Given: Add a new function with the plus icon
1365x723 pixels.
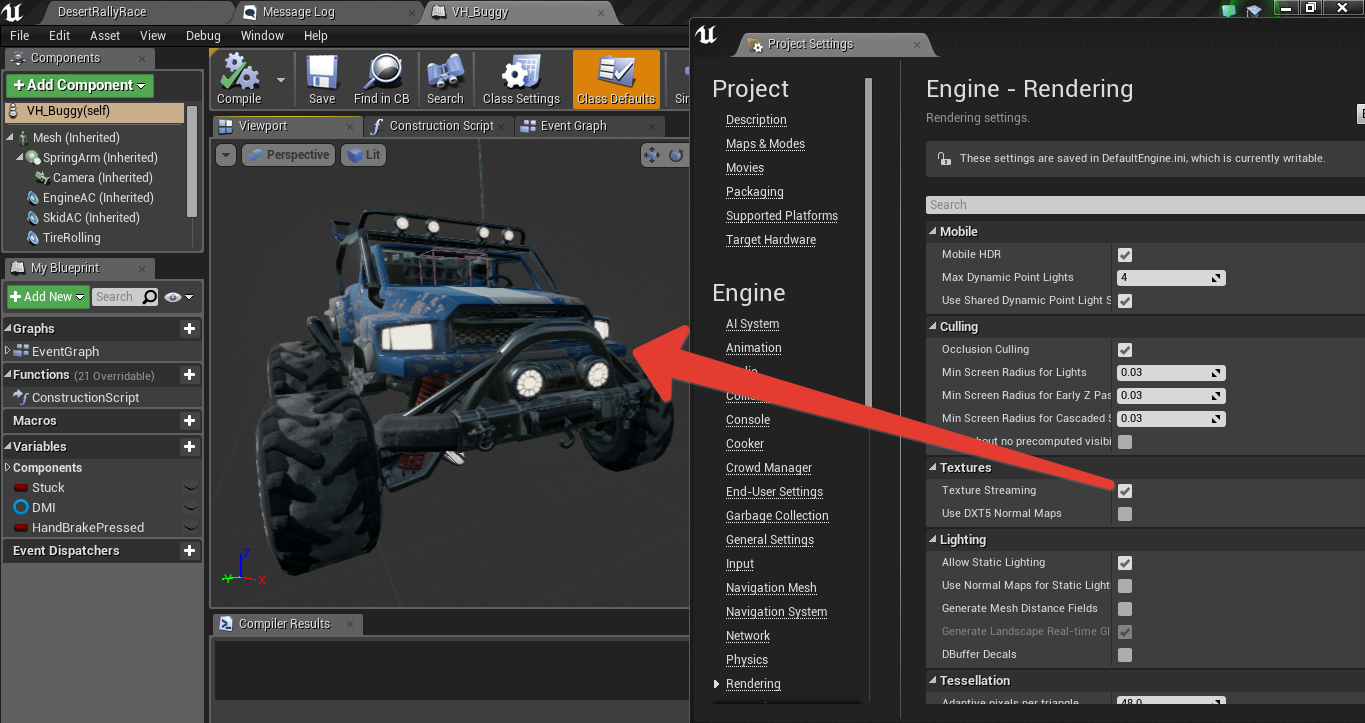Looking at the screenshot, I should [x=189, y=375].
